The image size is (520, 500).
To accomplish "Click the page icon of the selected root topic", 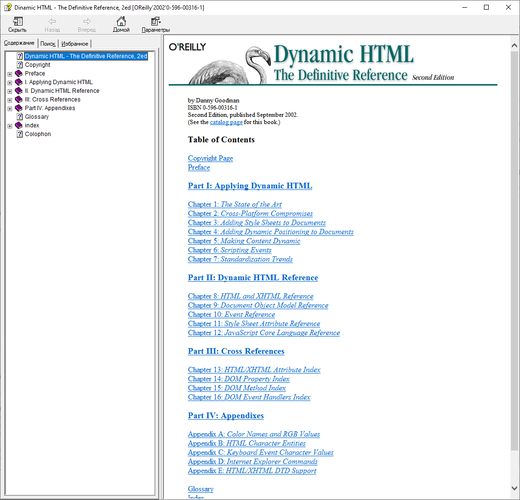I will click(x=20, y=56).
